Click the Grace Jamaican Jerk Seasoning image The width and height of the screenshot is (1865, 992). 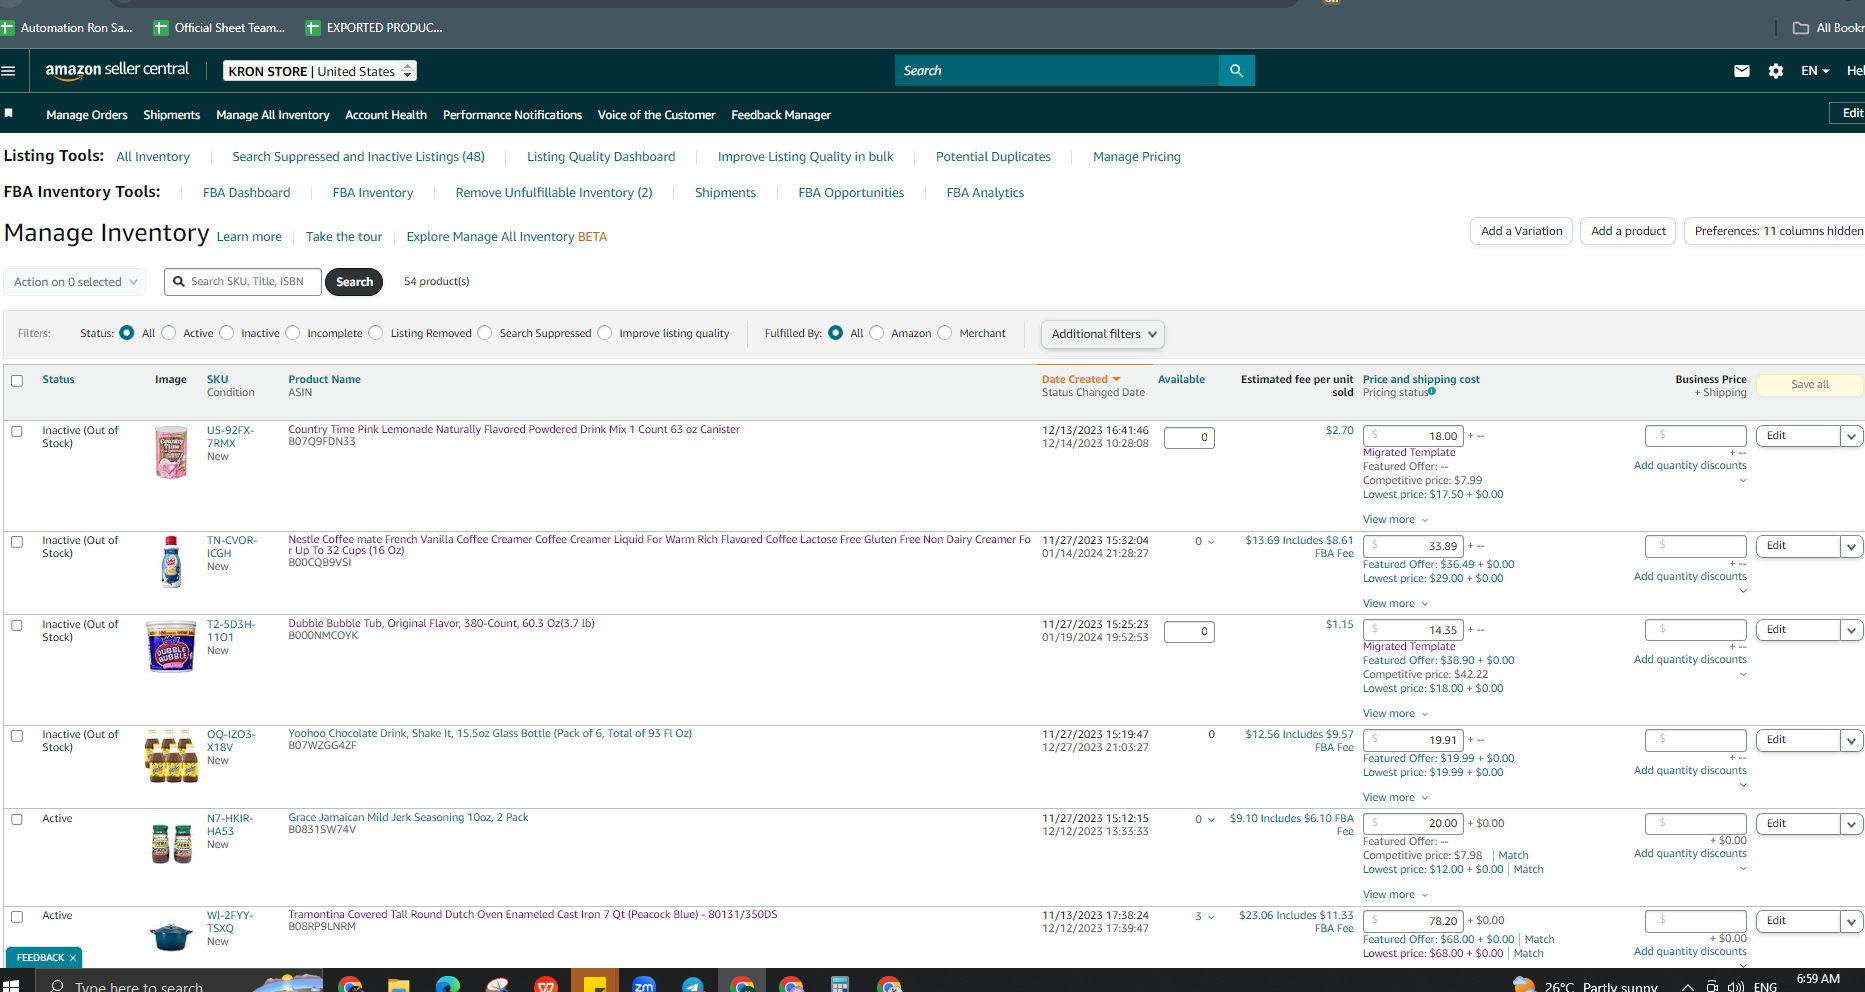click(171, 844)
